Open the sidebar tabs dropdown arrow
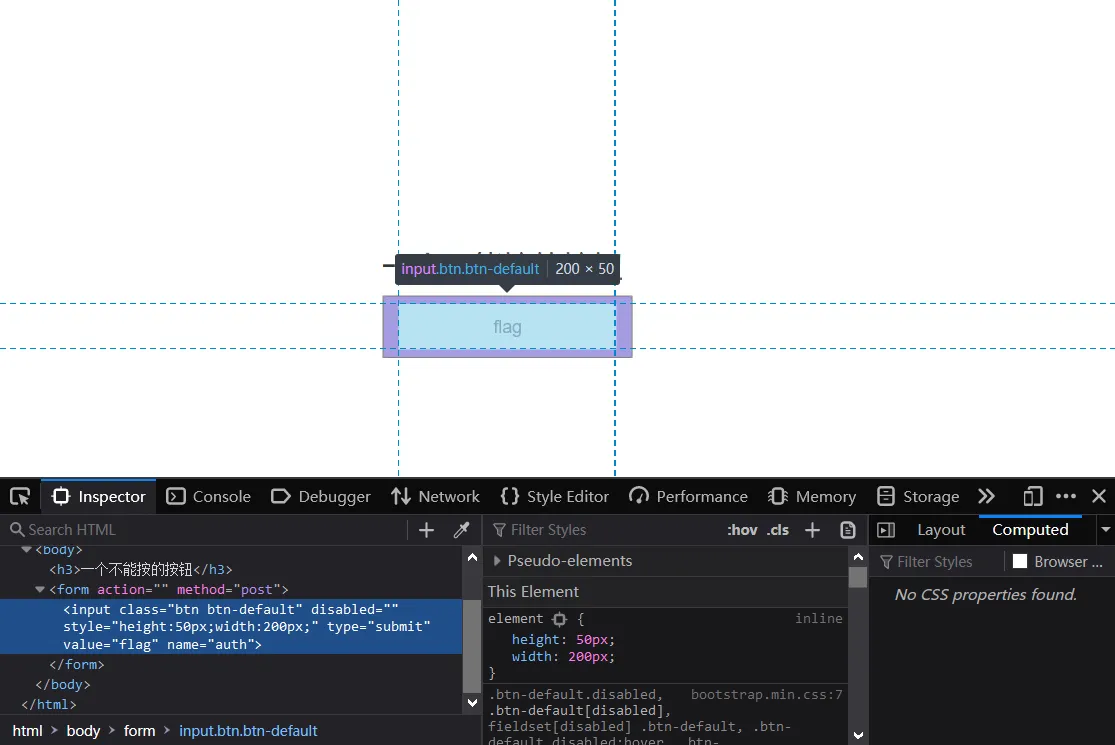Viewport: 1115px width, 745px height. tap(1105, 530)
